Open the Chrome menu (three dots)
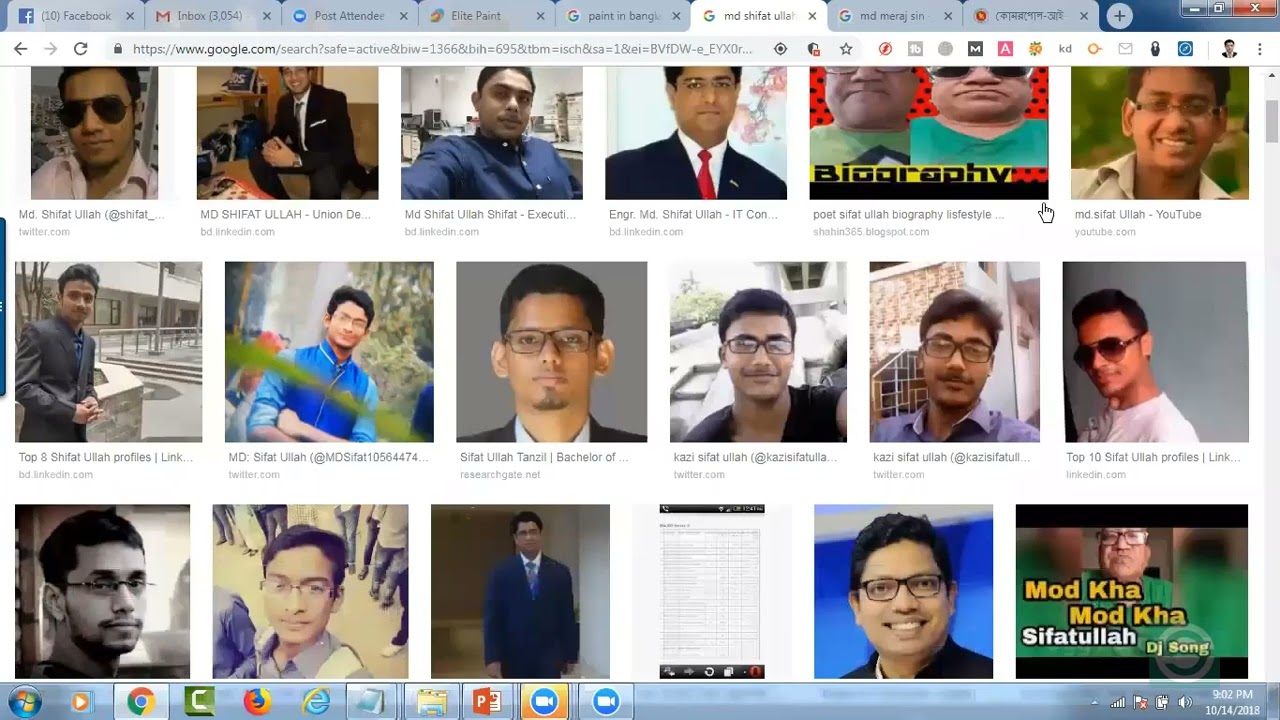This screenshot has height=720, width=1280. (x=1261, y=49)
